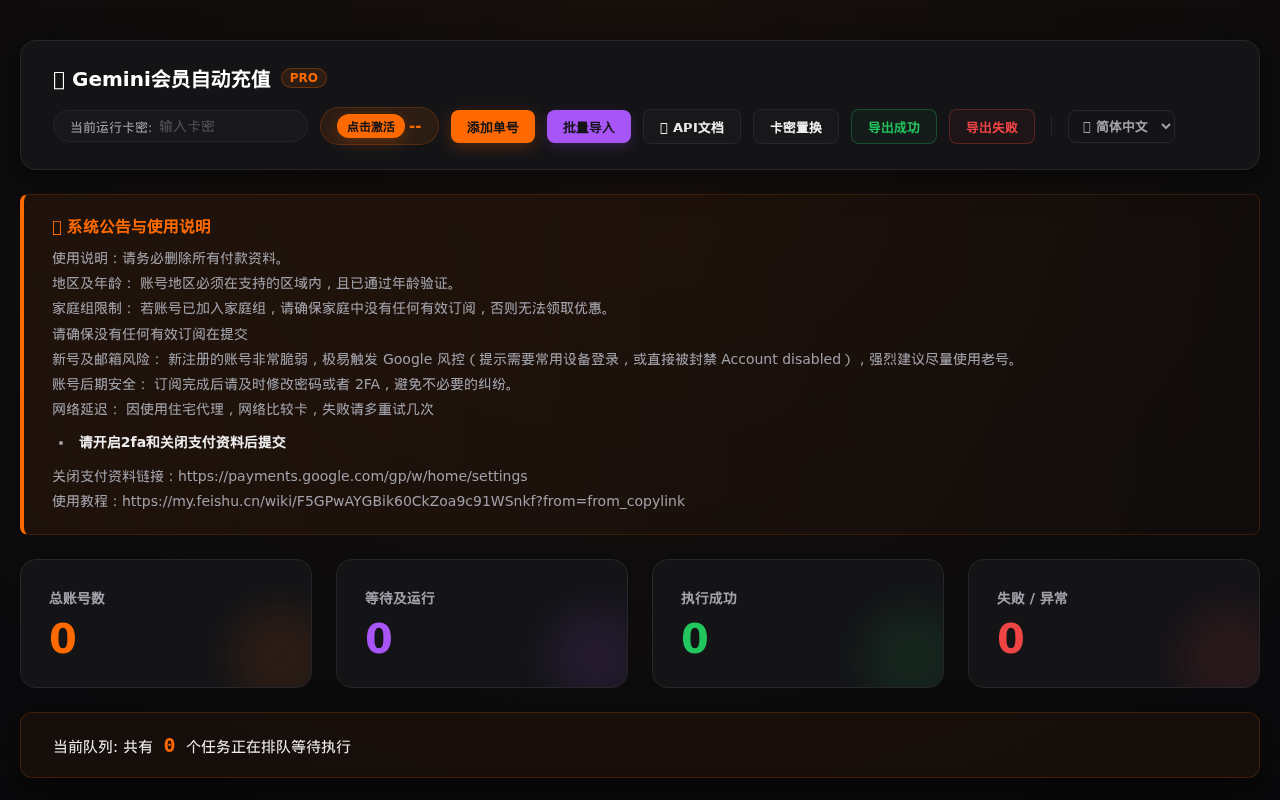Click the red 0 under 失败 / 异常
This screenshot has width=1280, height=800.
pyautogui.click(x=1011, y=639)
